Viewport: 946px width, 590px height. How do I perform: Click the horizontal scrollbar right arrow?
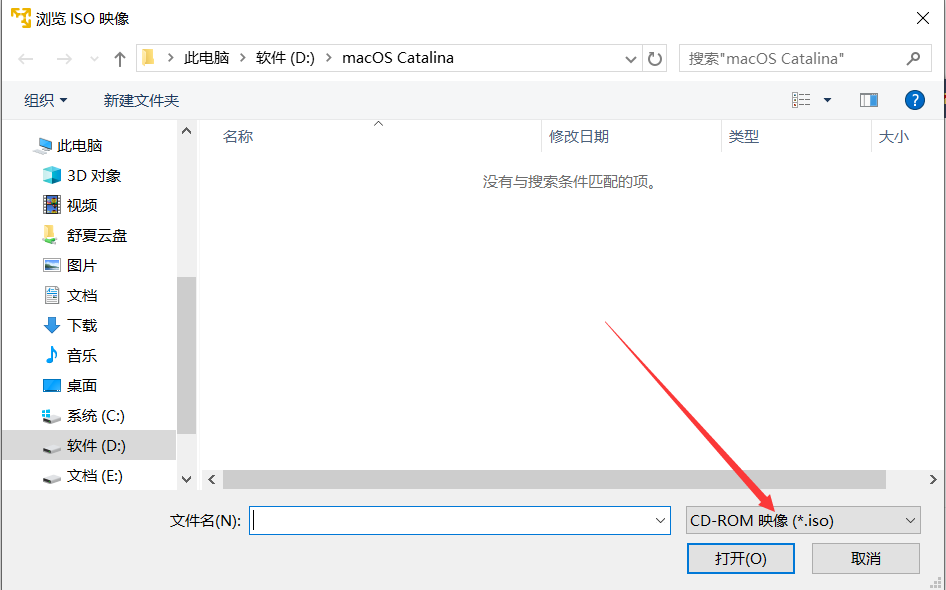(933, 480)
